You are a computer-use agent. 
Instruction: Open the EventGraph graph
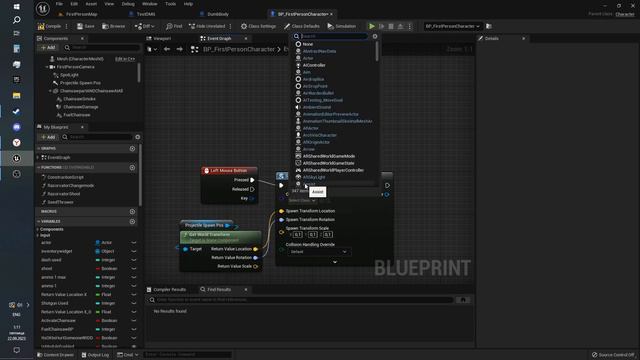point(59,158)
